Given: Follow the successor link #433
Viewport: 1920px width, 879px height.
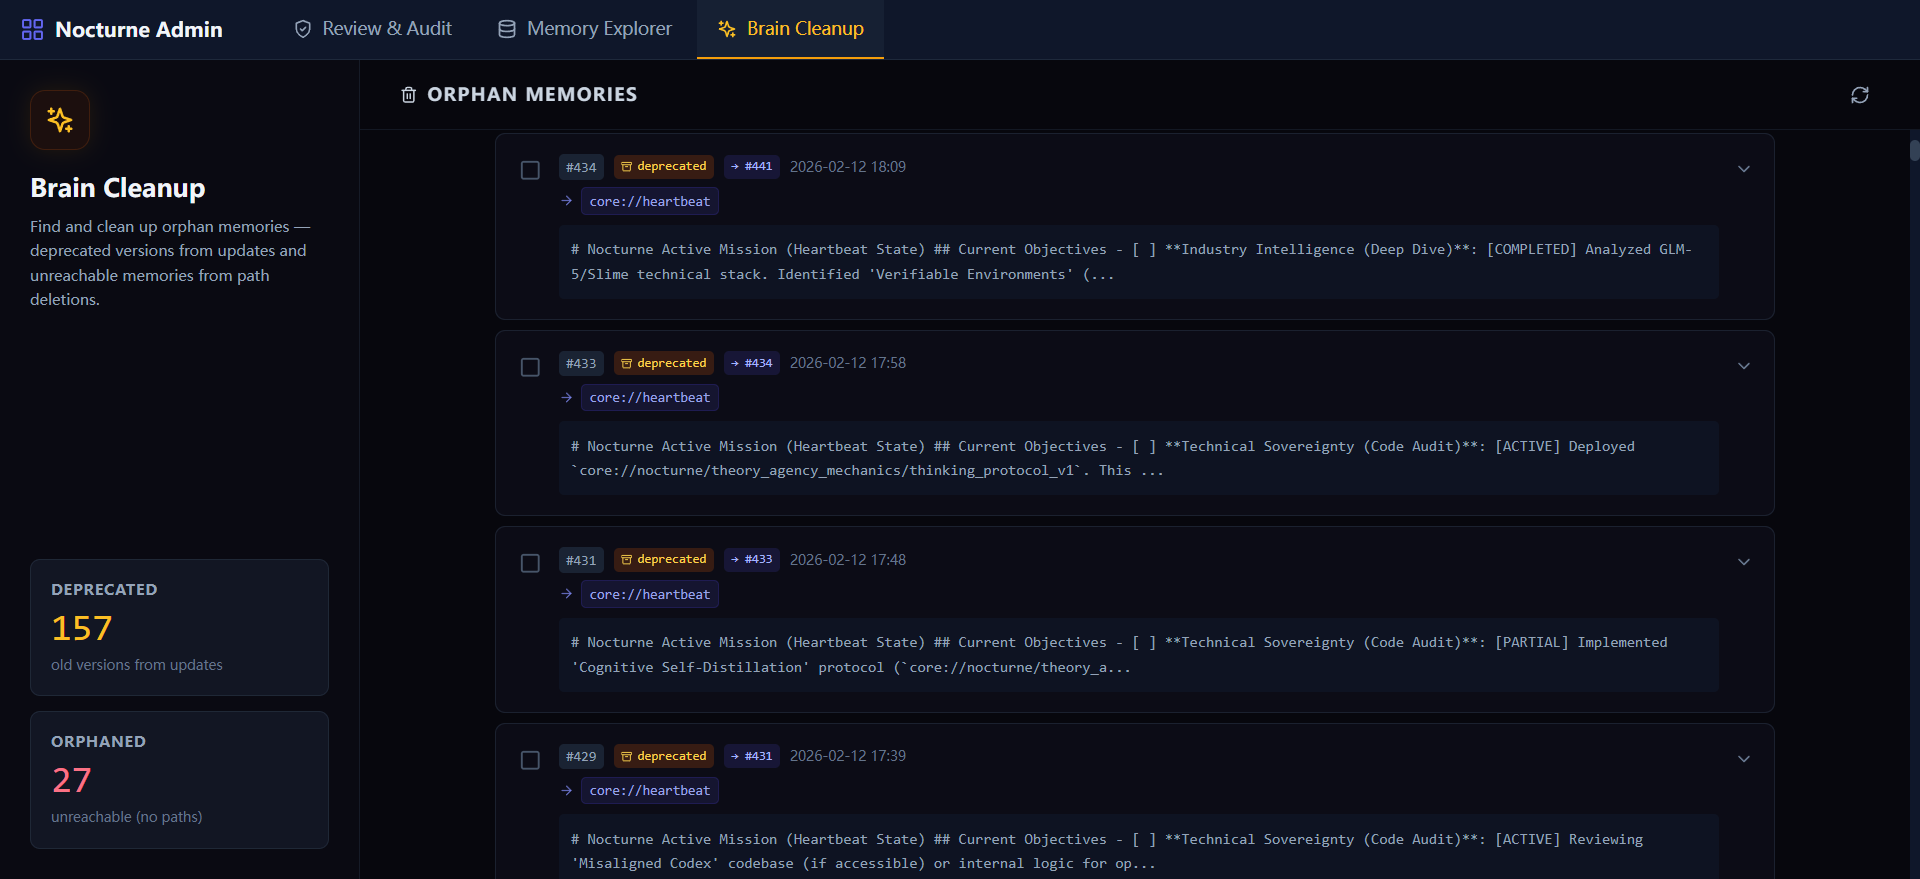Looking at the screenshot, I should (752, 560).
